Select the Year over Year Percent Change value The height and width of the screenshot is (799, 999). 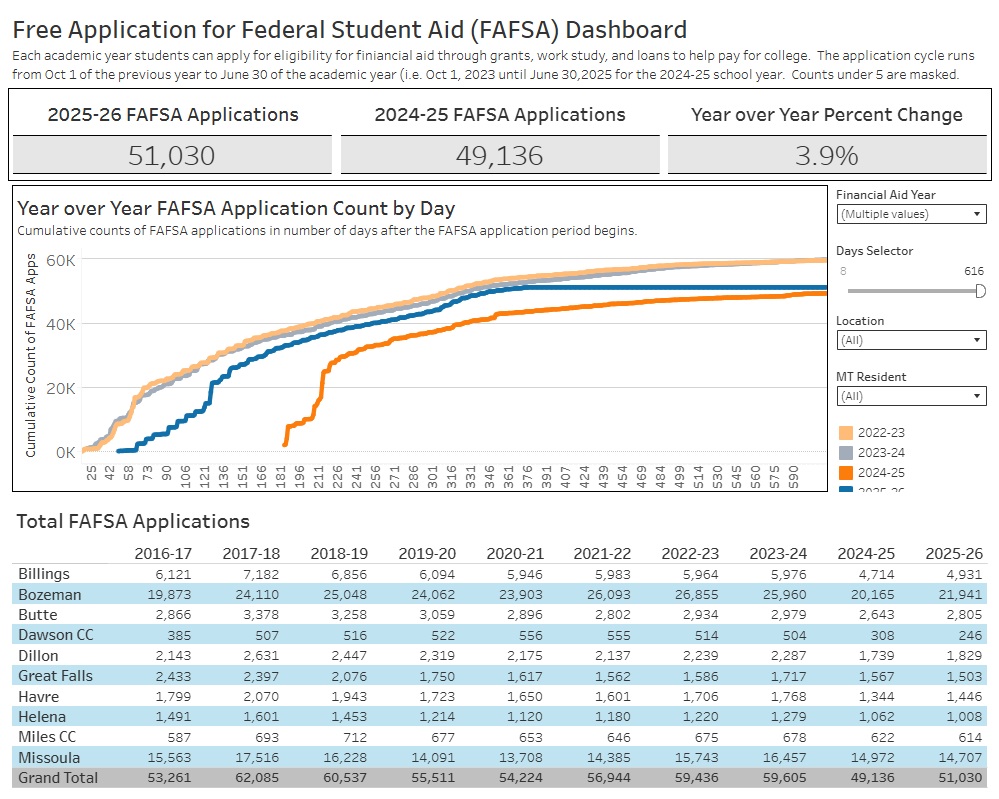[x=828, y=153]
